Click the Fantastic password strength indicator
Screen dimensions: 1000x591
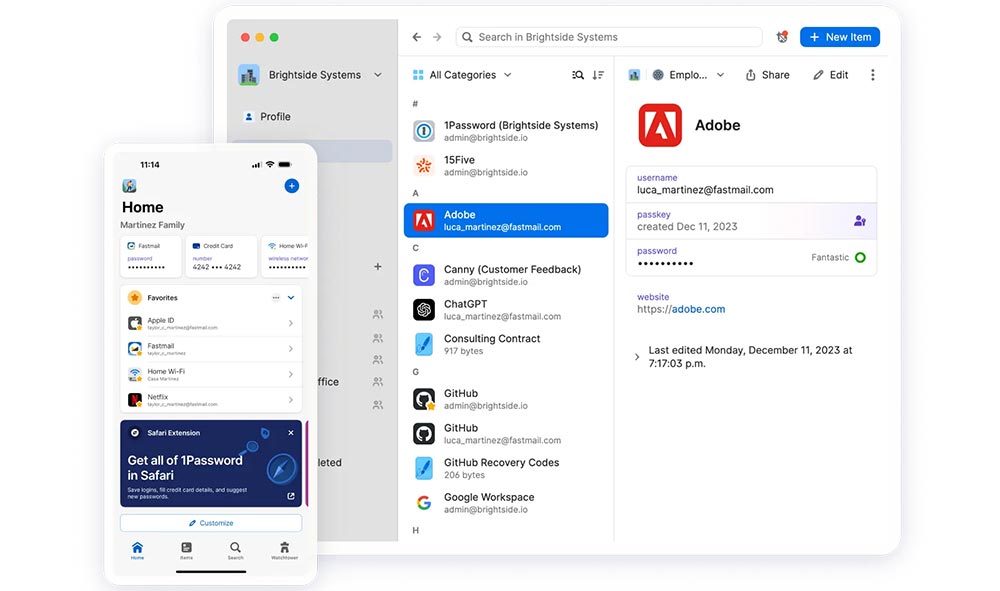(x=838, y=258)
